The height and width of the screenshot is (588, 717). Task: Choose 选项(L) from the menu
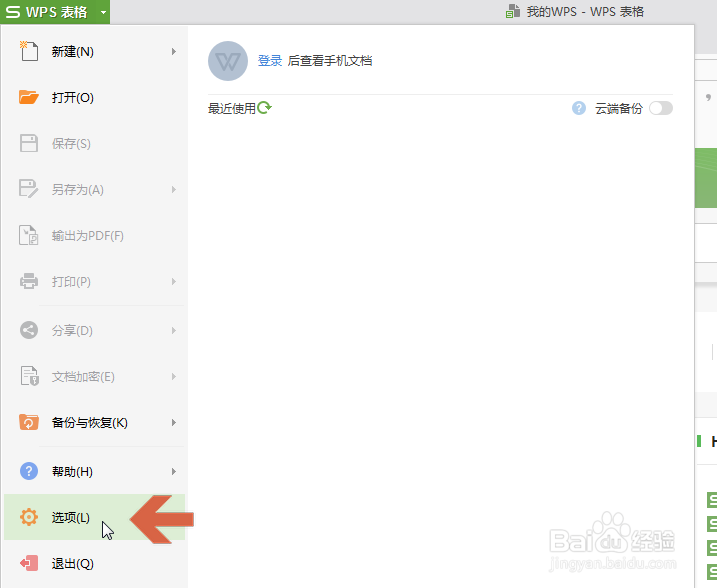click(95, 517)
